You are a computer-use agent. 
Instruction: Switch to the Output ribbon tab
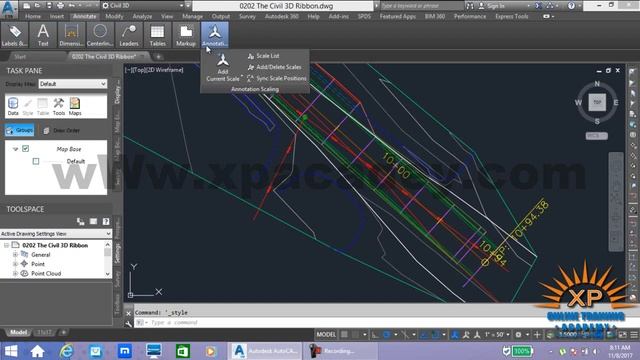coord(220,16)
